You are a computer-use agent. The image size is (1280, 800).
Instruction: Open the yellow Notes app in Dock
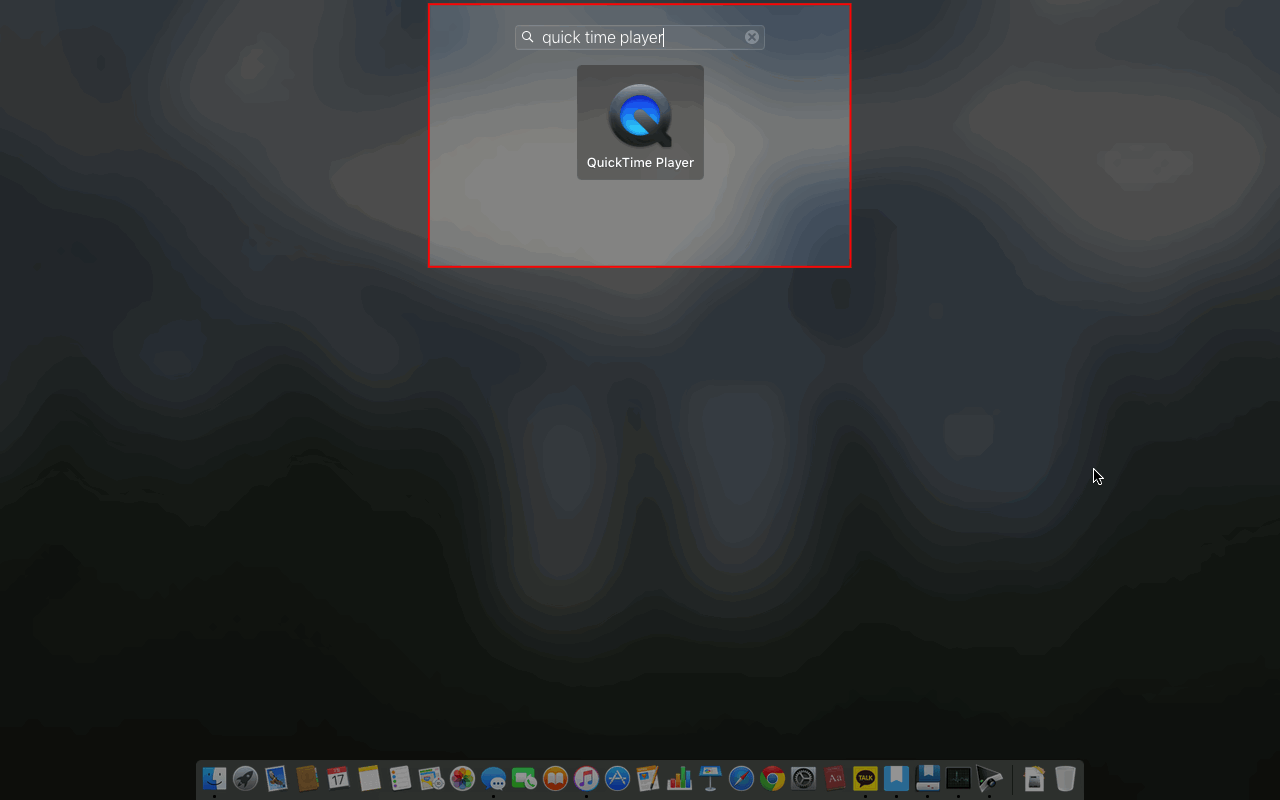pyautogui.click(x=369, y=778)
